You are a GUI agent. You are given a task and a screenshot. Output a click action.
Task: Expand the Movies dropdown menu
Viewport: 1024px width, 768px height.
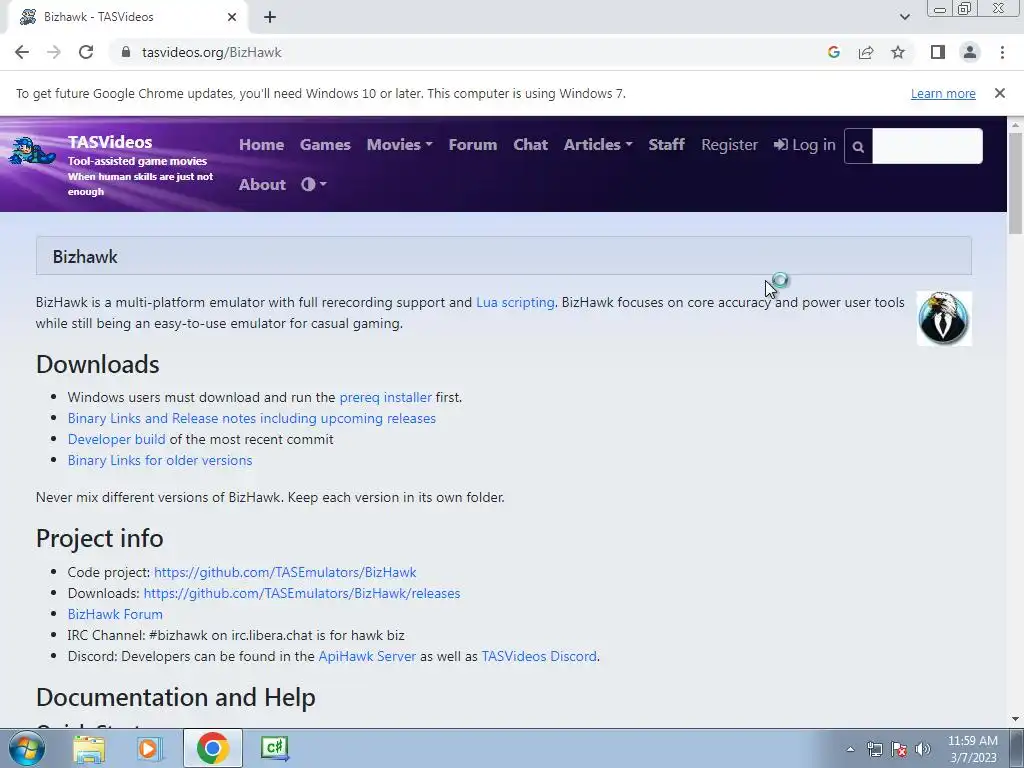400,144
